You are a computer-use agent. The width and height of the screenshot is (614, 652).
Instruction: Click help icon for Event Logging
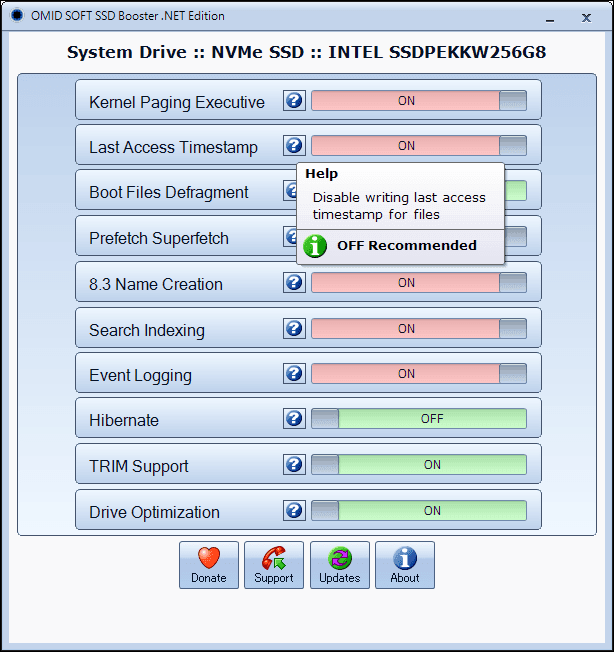pyautogui.click(x=294, y=373)
